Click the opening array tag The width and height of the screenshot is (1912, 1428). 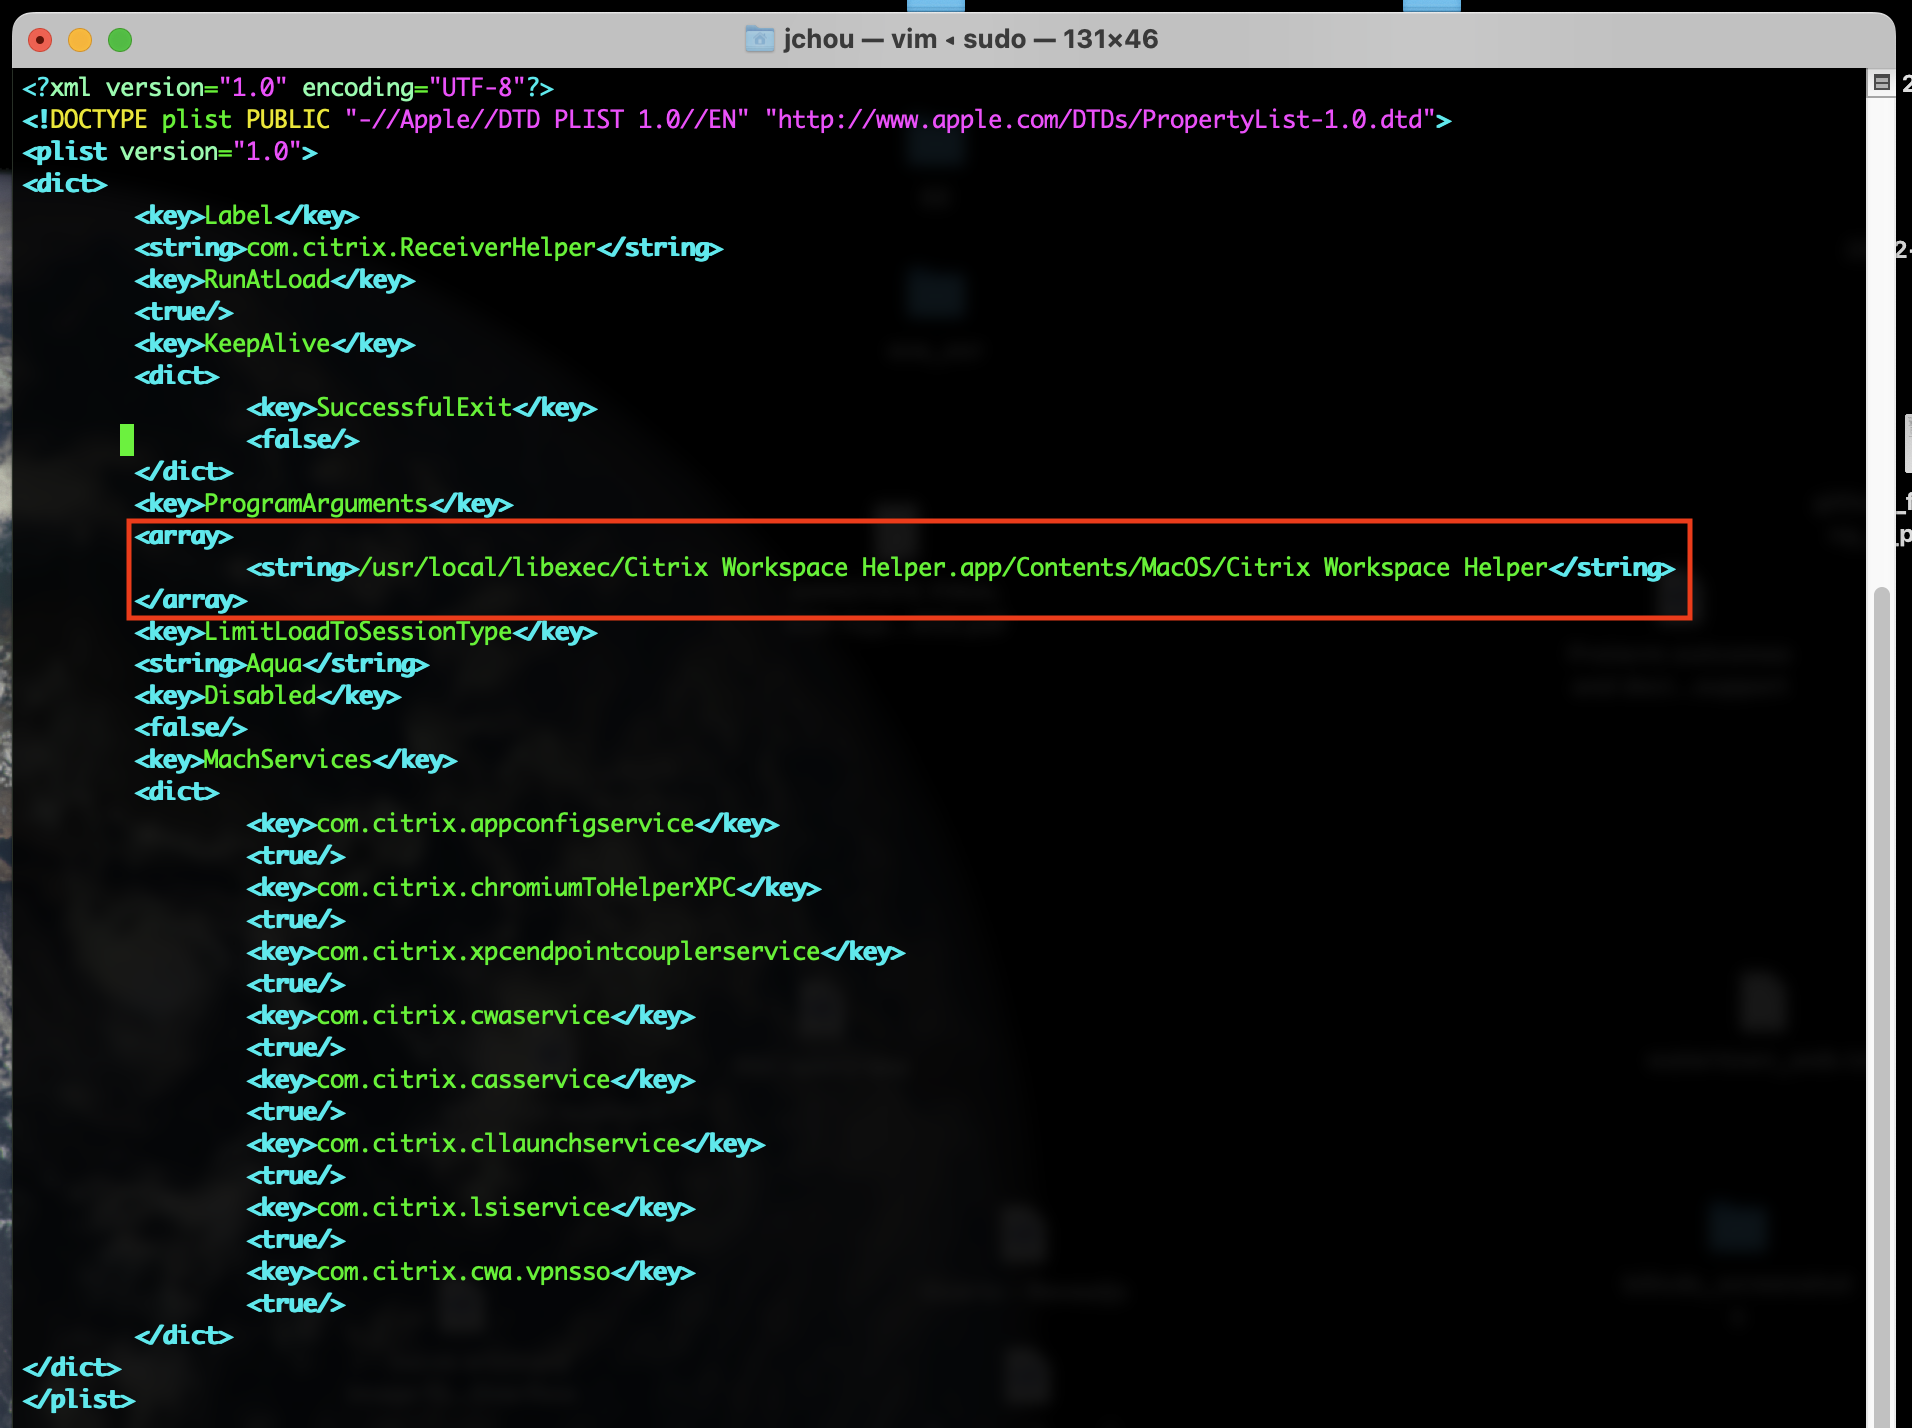coord(184,536)
